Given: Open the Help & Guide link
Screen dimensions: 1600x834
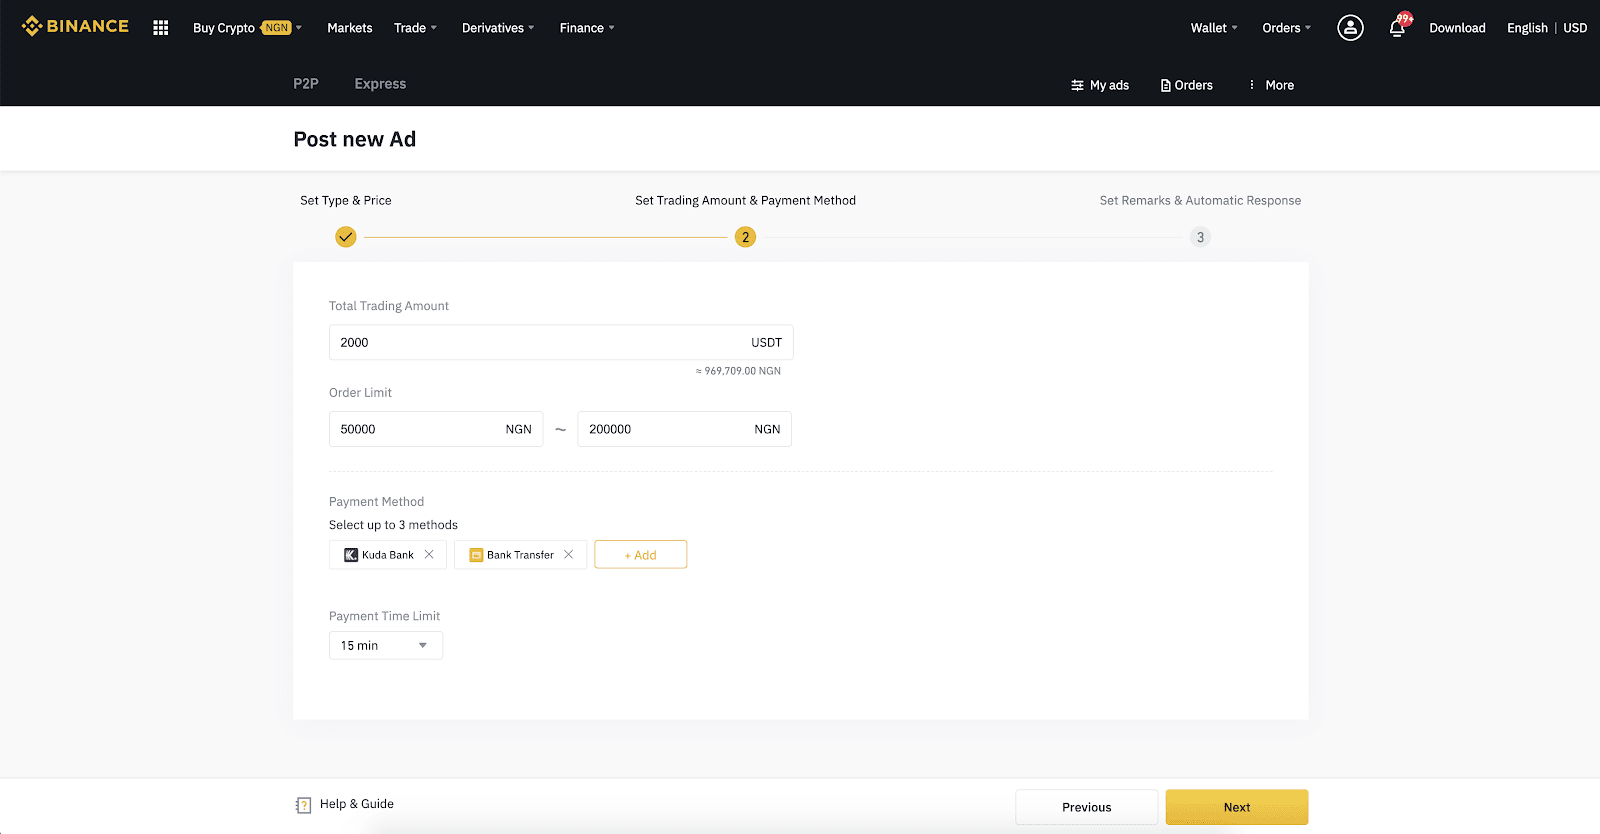Looking at the screenshot, I should (x=357, y=804).
